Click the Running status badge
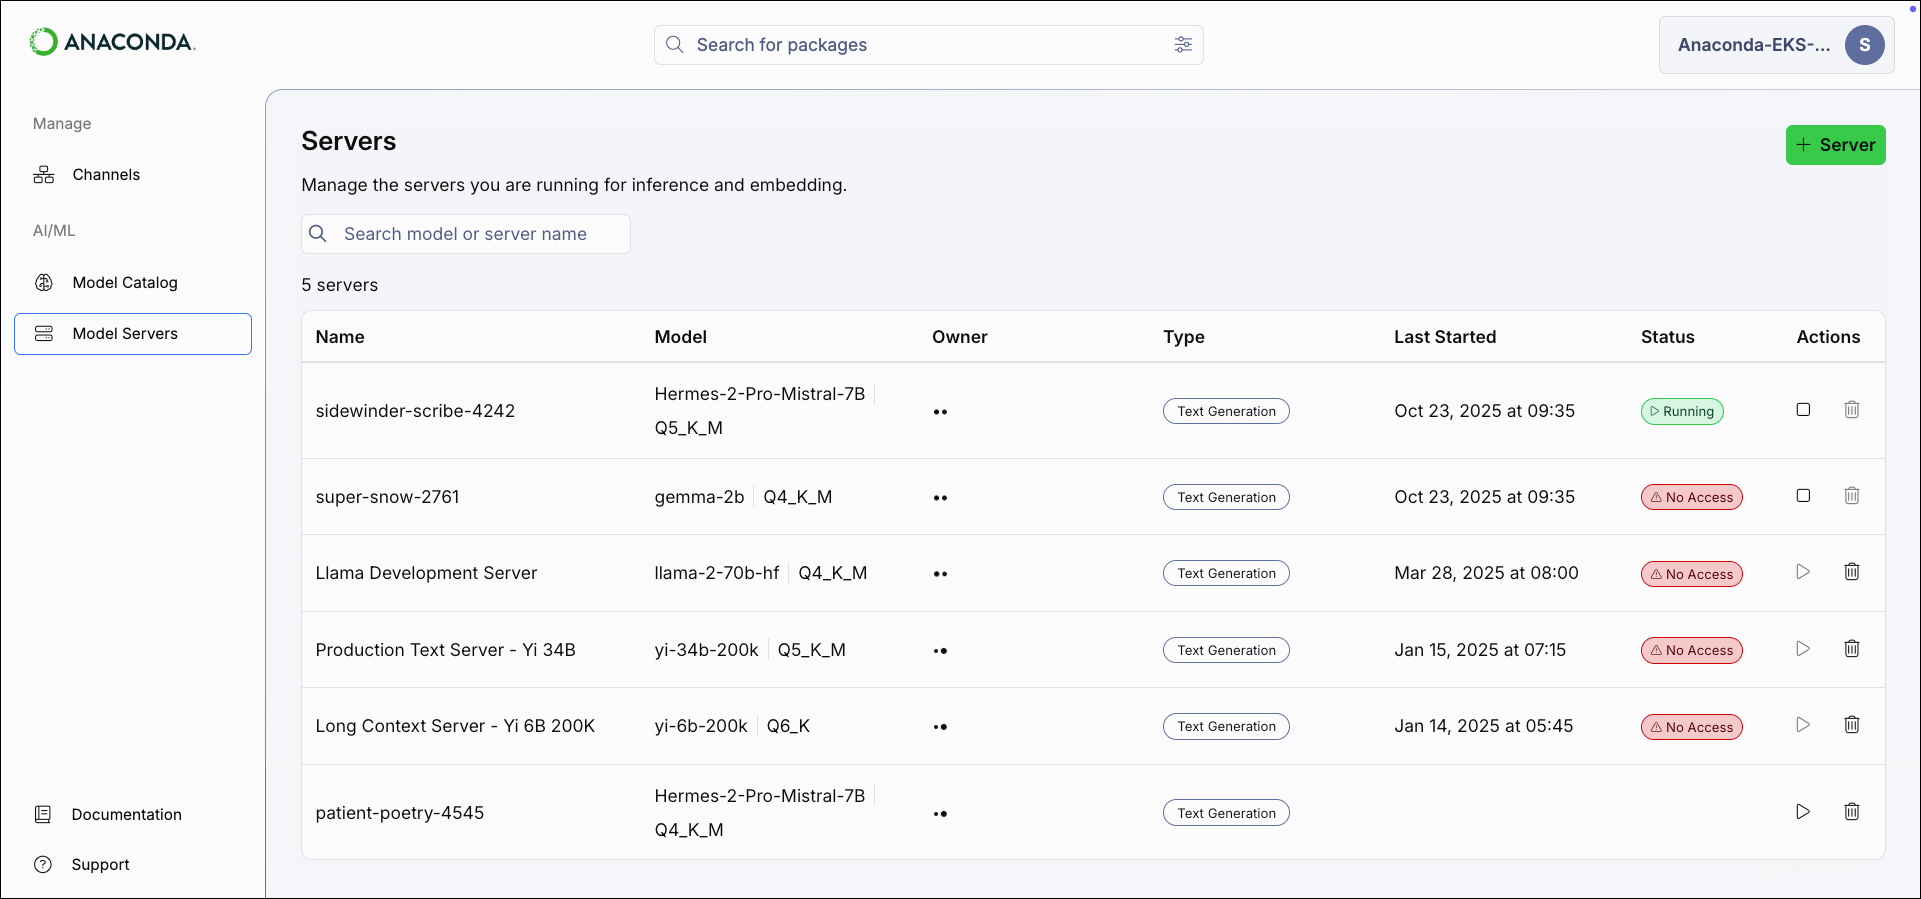This screenshot has width=1921, height=899. point(1682,412)
